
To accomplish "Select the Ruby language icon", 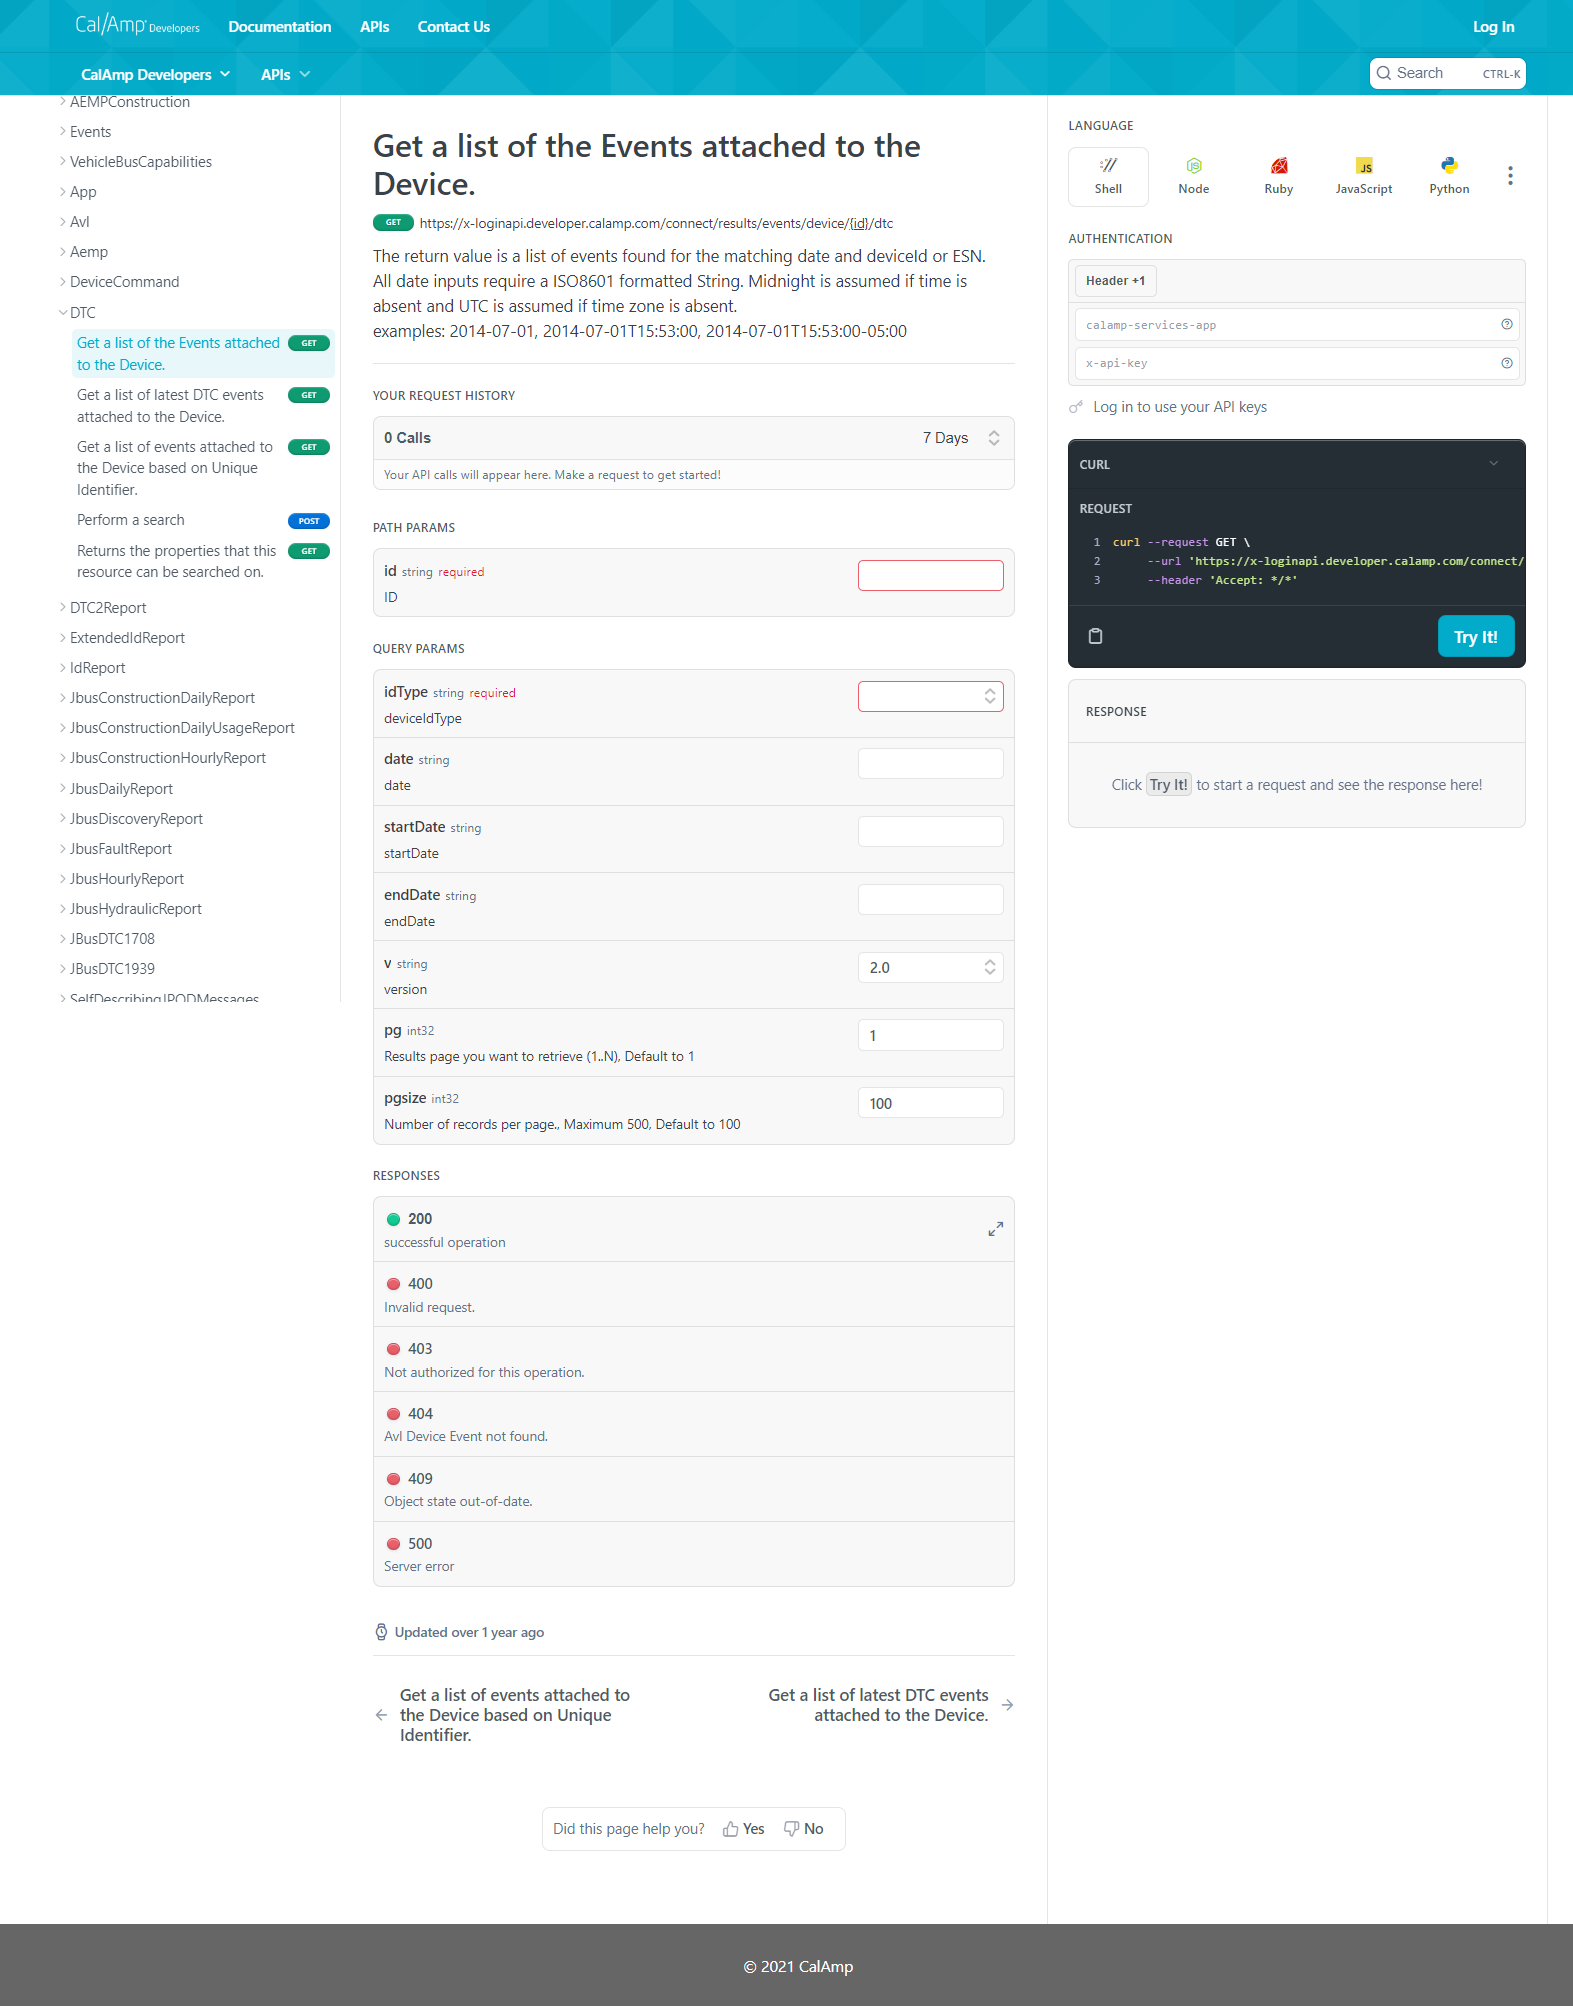I will tap(1278, 176).
